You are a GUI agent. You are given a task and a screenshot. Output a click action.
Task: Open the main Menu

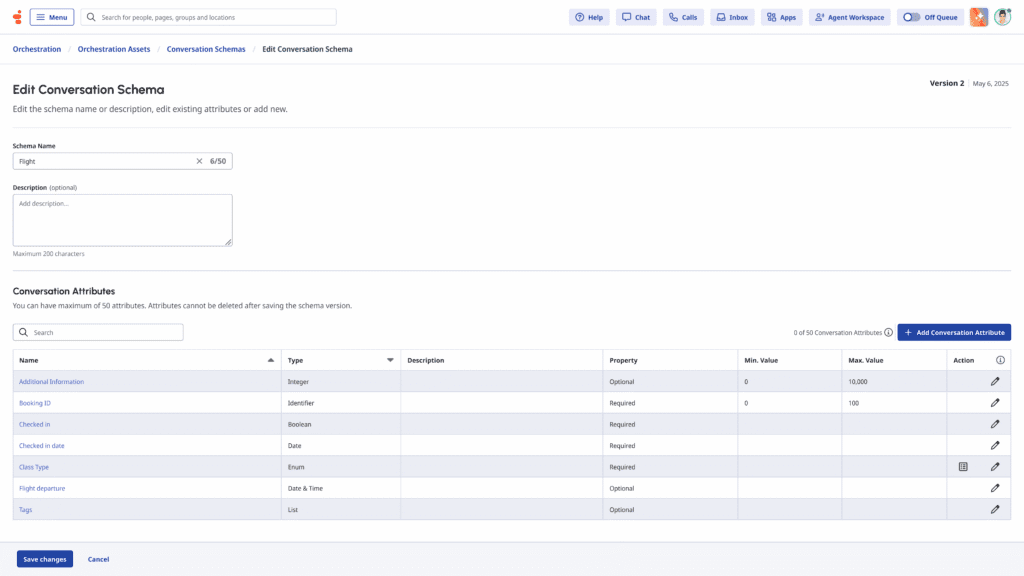click(52, 17)
